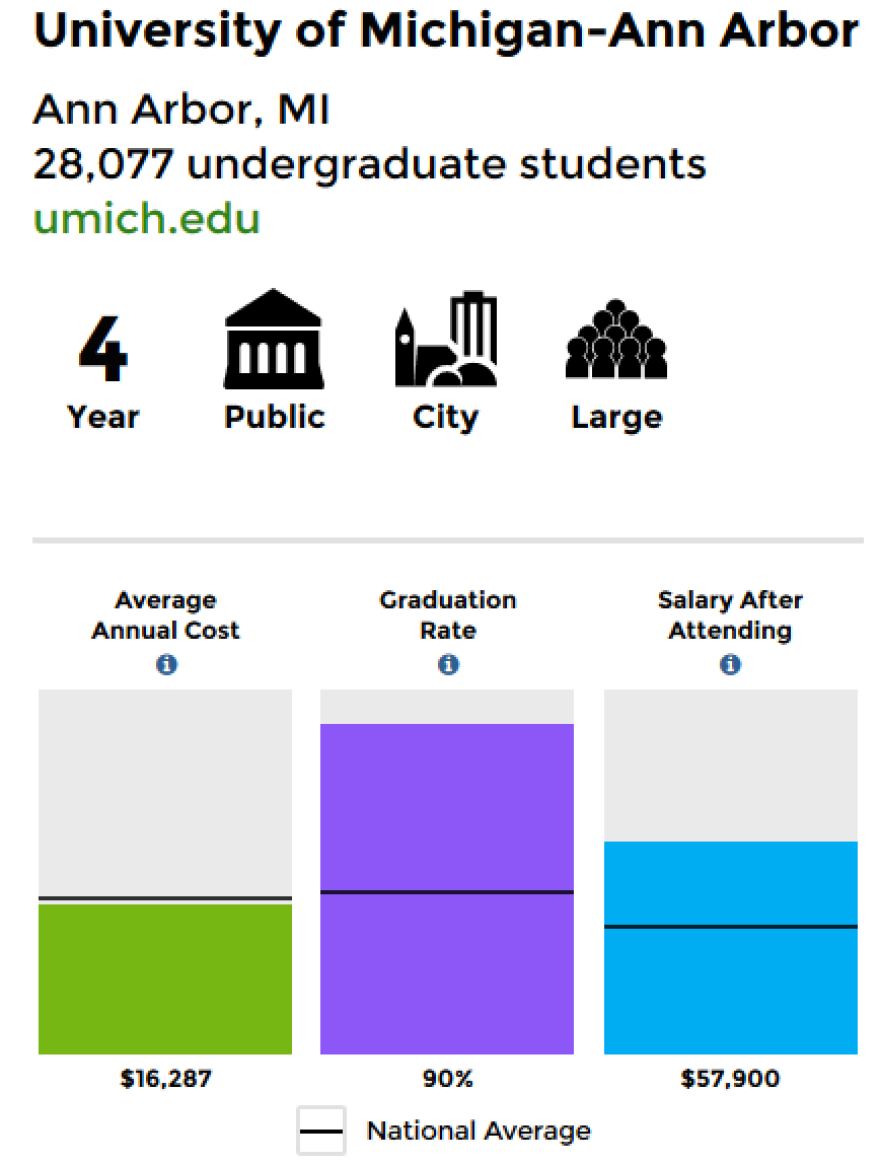
Task: Click the Salary After Attending heading
Action: point(730,615)
